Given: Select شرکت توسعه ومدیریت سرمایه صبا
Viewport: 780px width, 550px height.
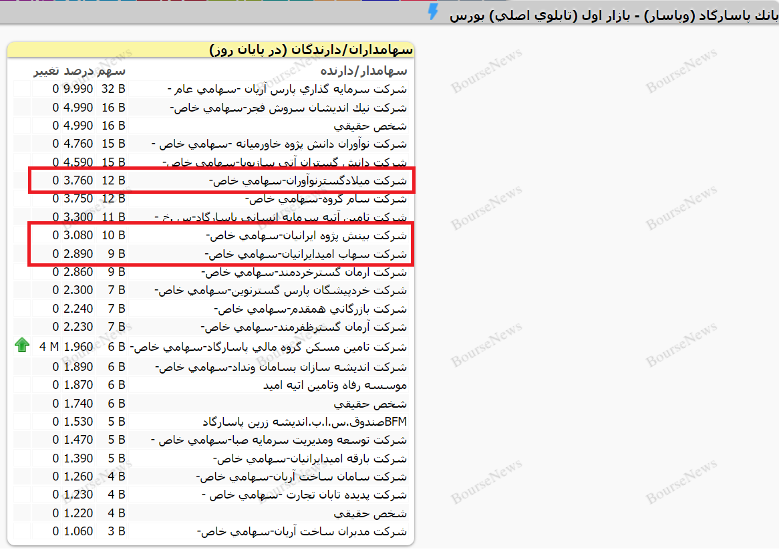Looking at the screenshot, I should (279, 440).
